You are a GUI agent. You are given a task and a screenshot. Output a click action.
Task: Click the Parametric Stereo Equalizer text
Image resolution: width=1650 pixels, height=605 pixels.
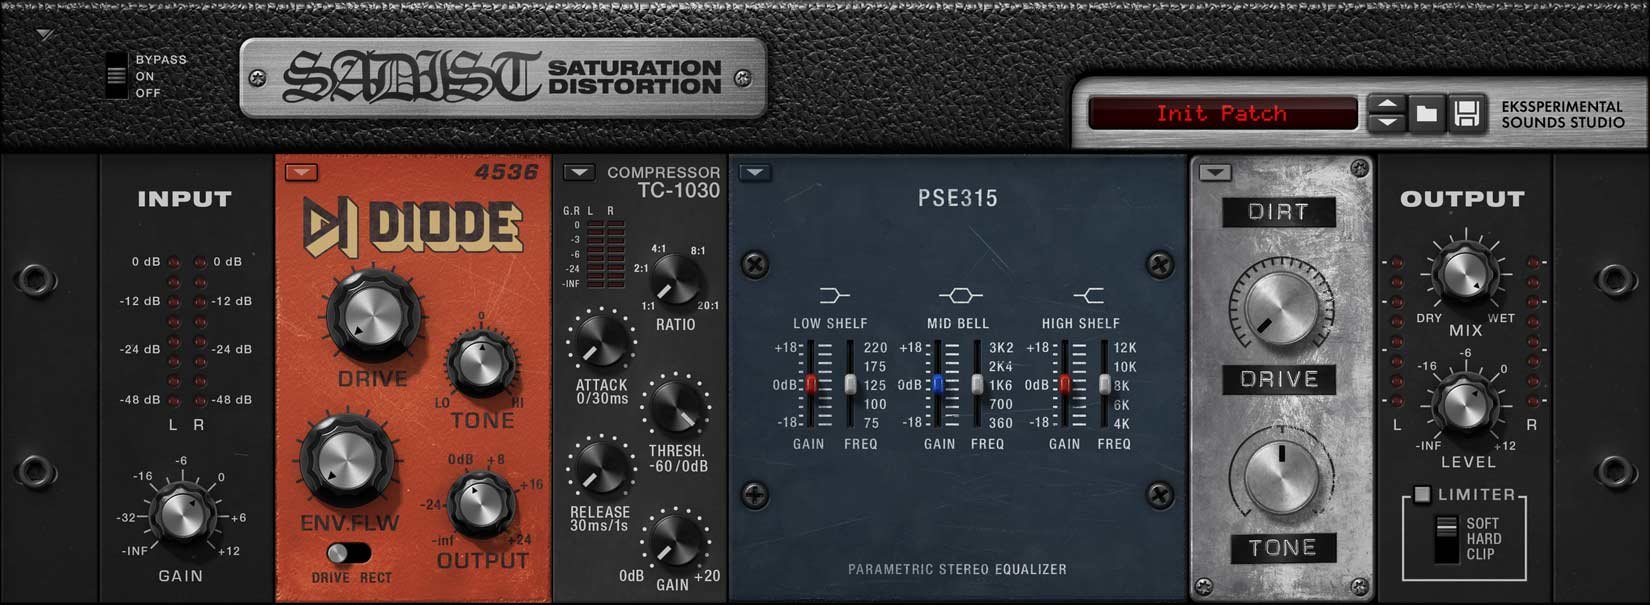[x=957, y=569]
